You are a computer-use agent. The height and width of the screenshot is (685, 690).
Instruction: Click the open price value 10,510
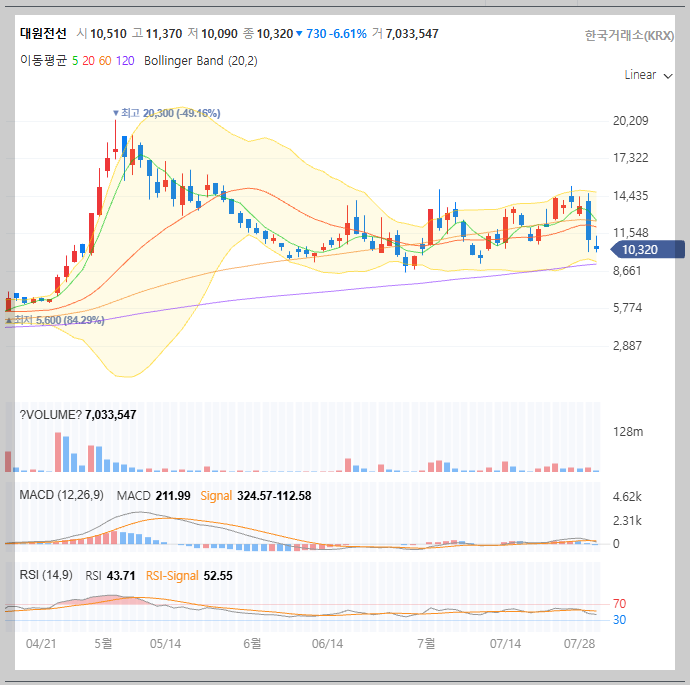(108, 34)
